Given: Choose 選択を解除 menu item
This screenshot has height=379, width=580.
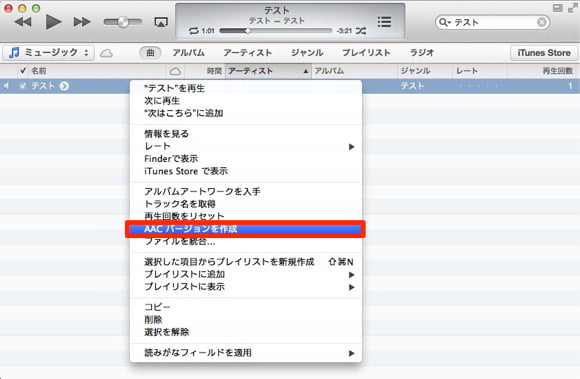Looking at the screenshot, I should (x=246, y=332).
